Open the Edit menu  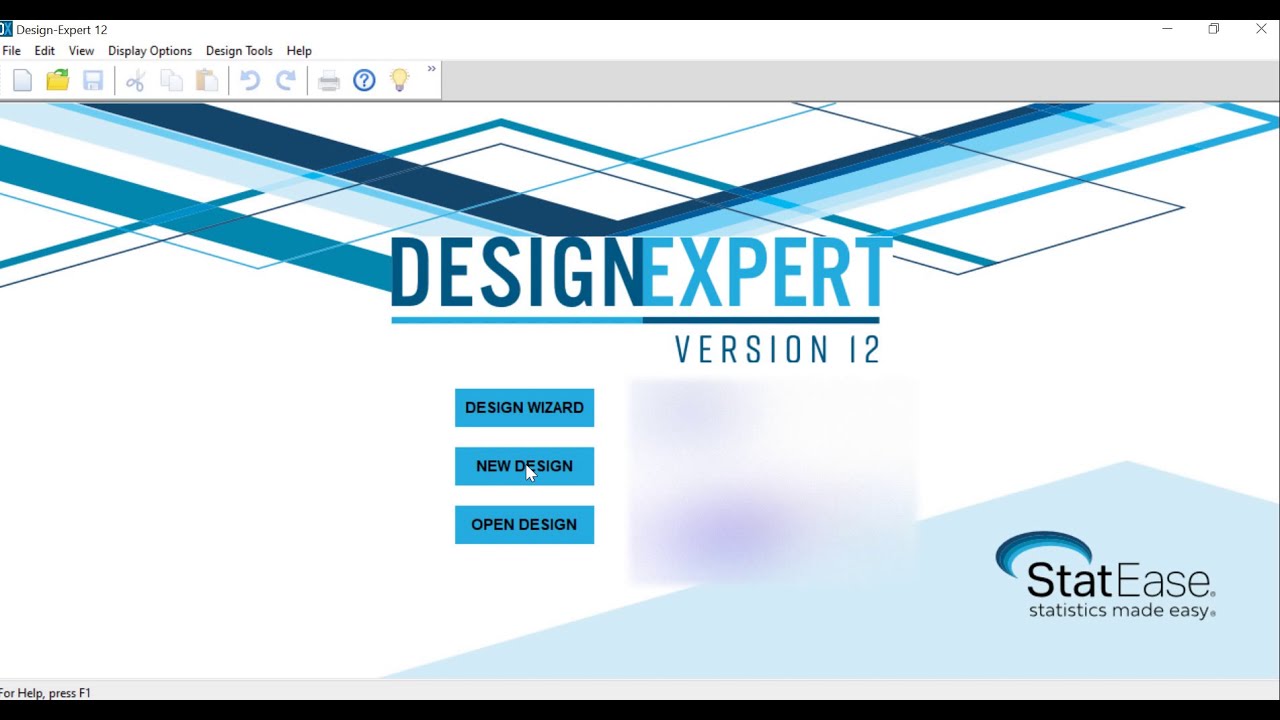[x=45, y=51]
